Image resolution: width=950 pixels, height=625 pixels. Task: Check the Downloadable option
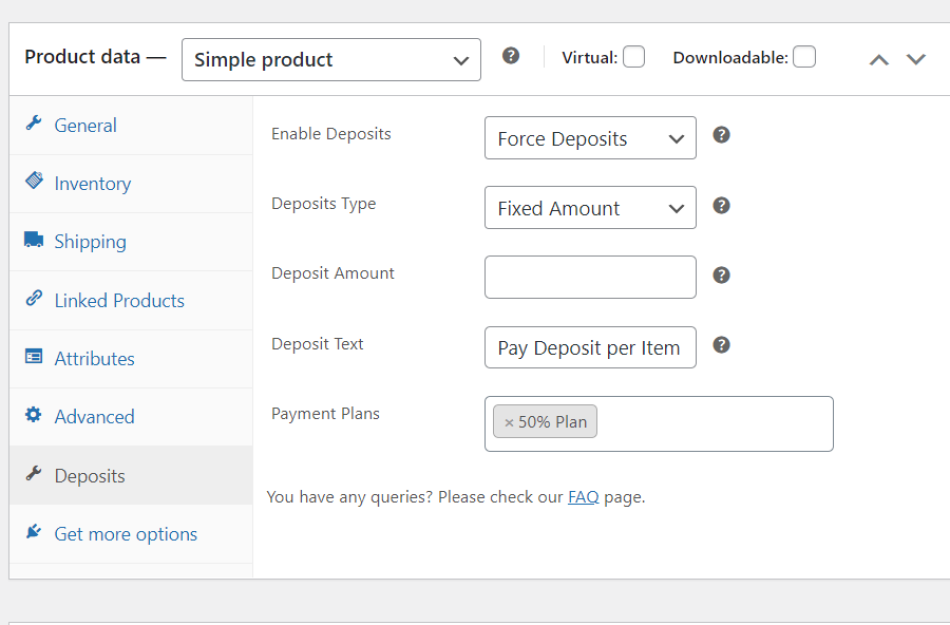pos(805,57)
